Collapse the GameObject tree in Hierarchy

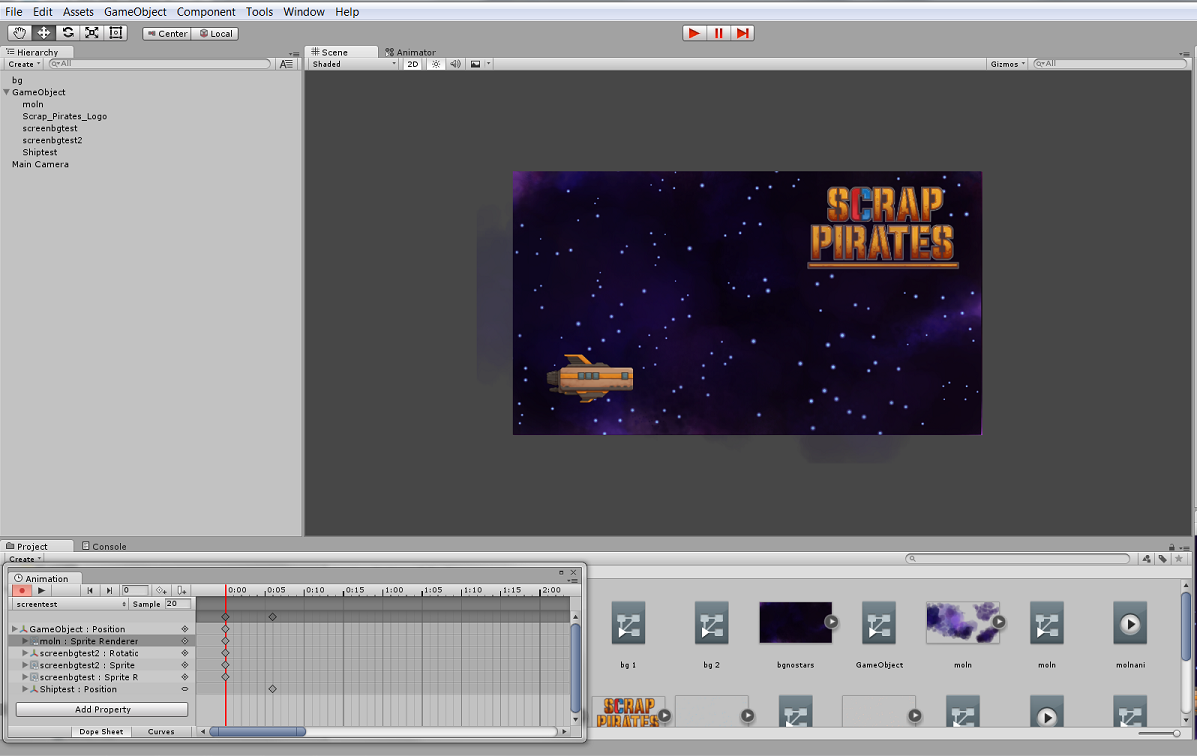pos(7,92)
